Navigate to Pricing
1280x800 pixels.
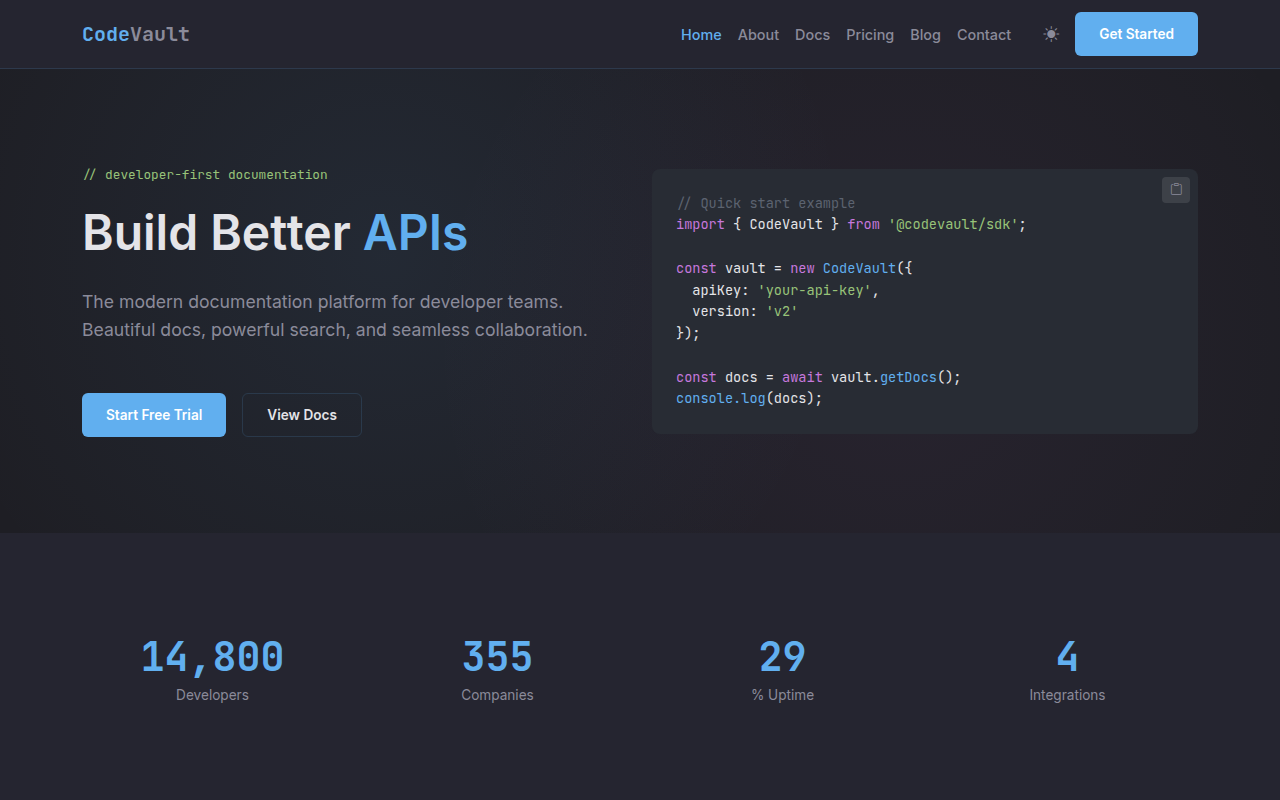(870, 35)
